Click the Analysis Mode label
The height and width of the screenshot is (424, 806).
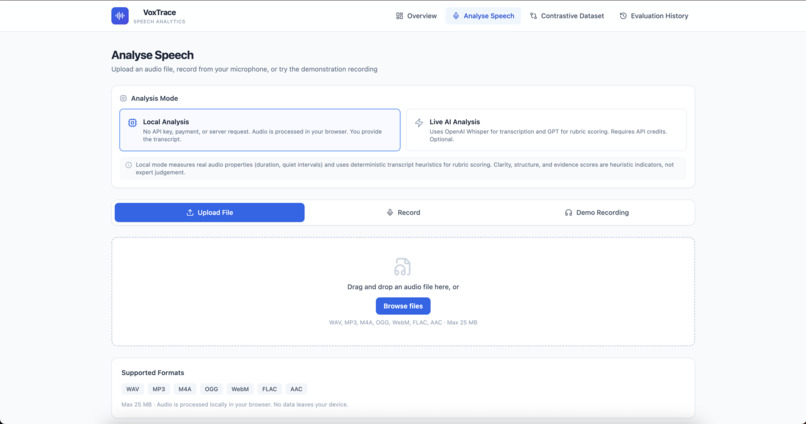(154, 98)
